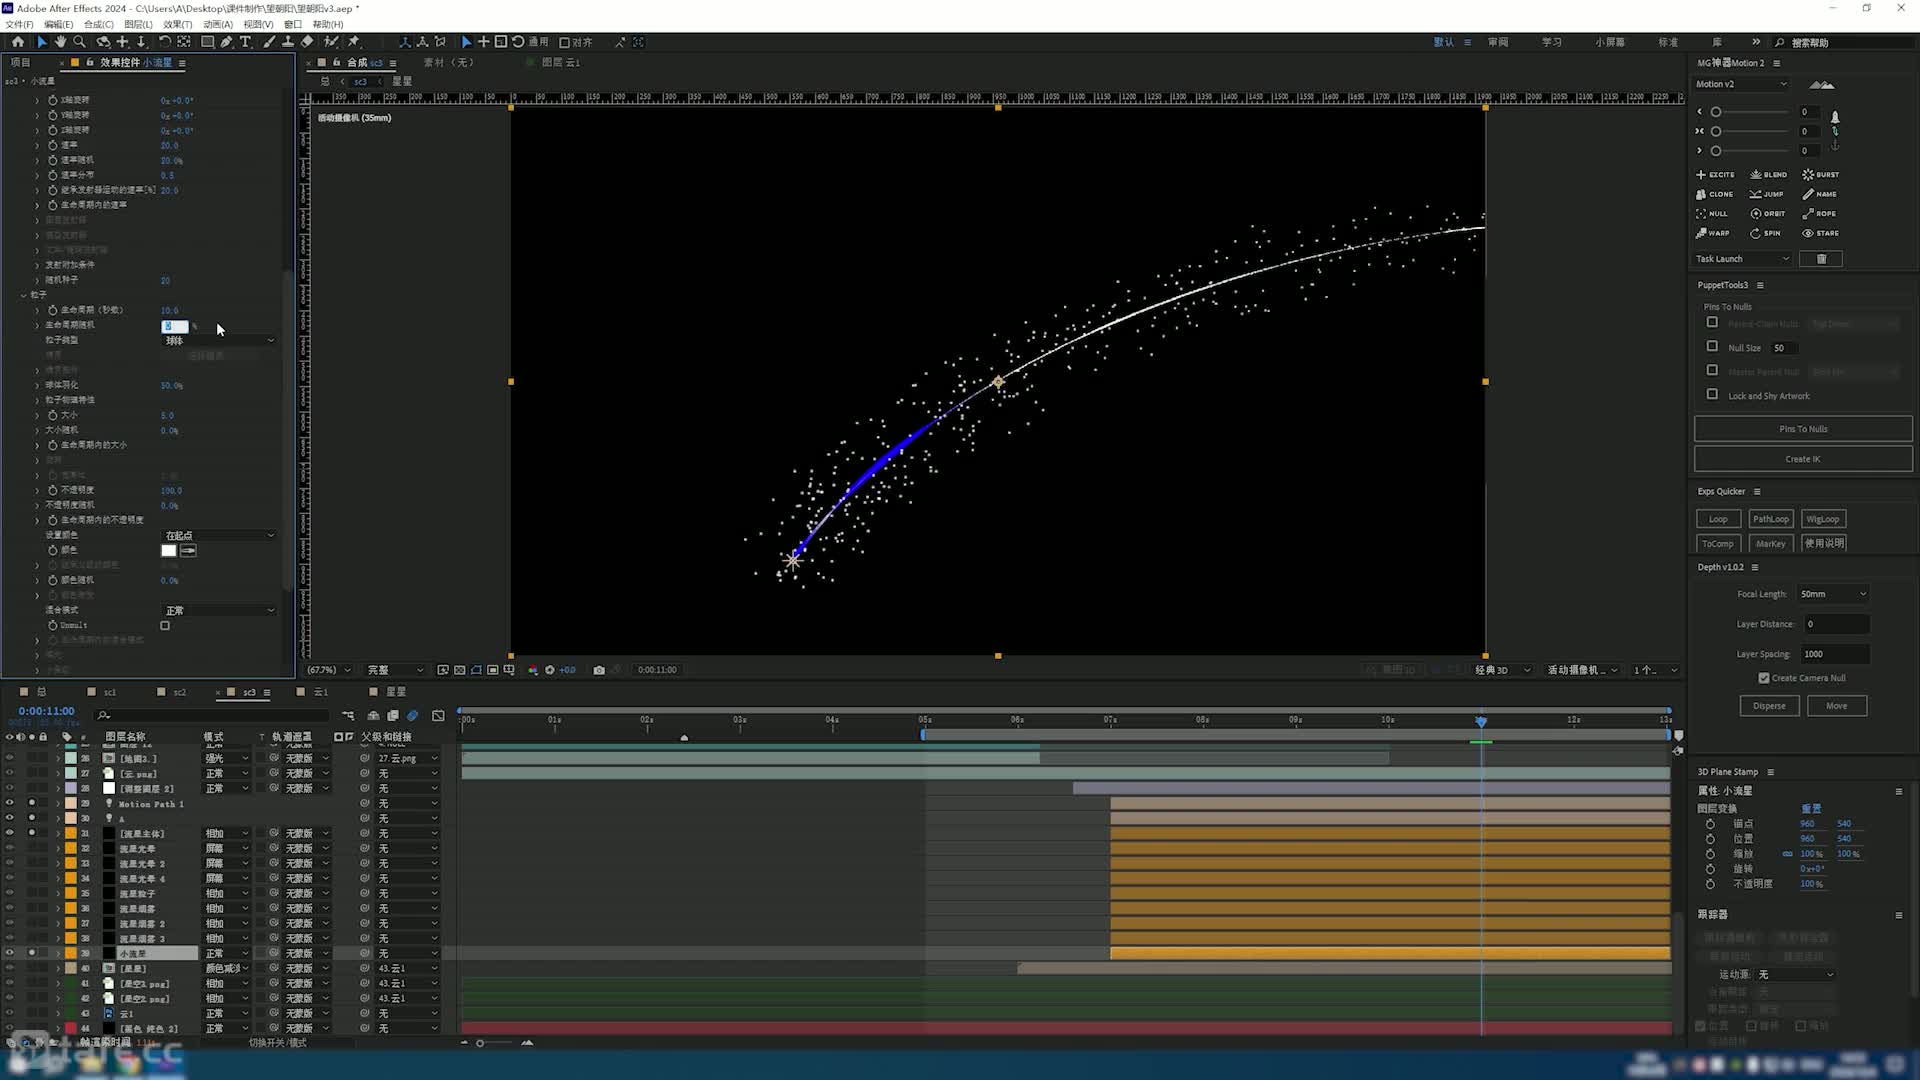Toggle the 对齐 snapping checkbox in toolbar
Viewport: 1920px width, 1080px height.
pos(565,42)
